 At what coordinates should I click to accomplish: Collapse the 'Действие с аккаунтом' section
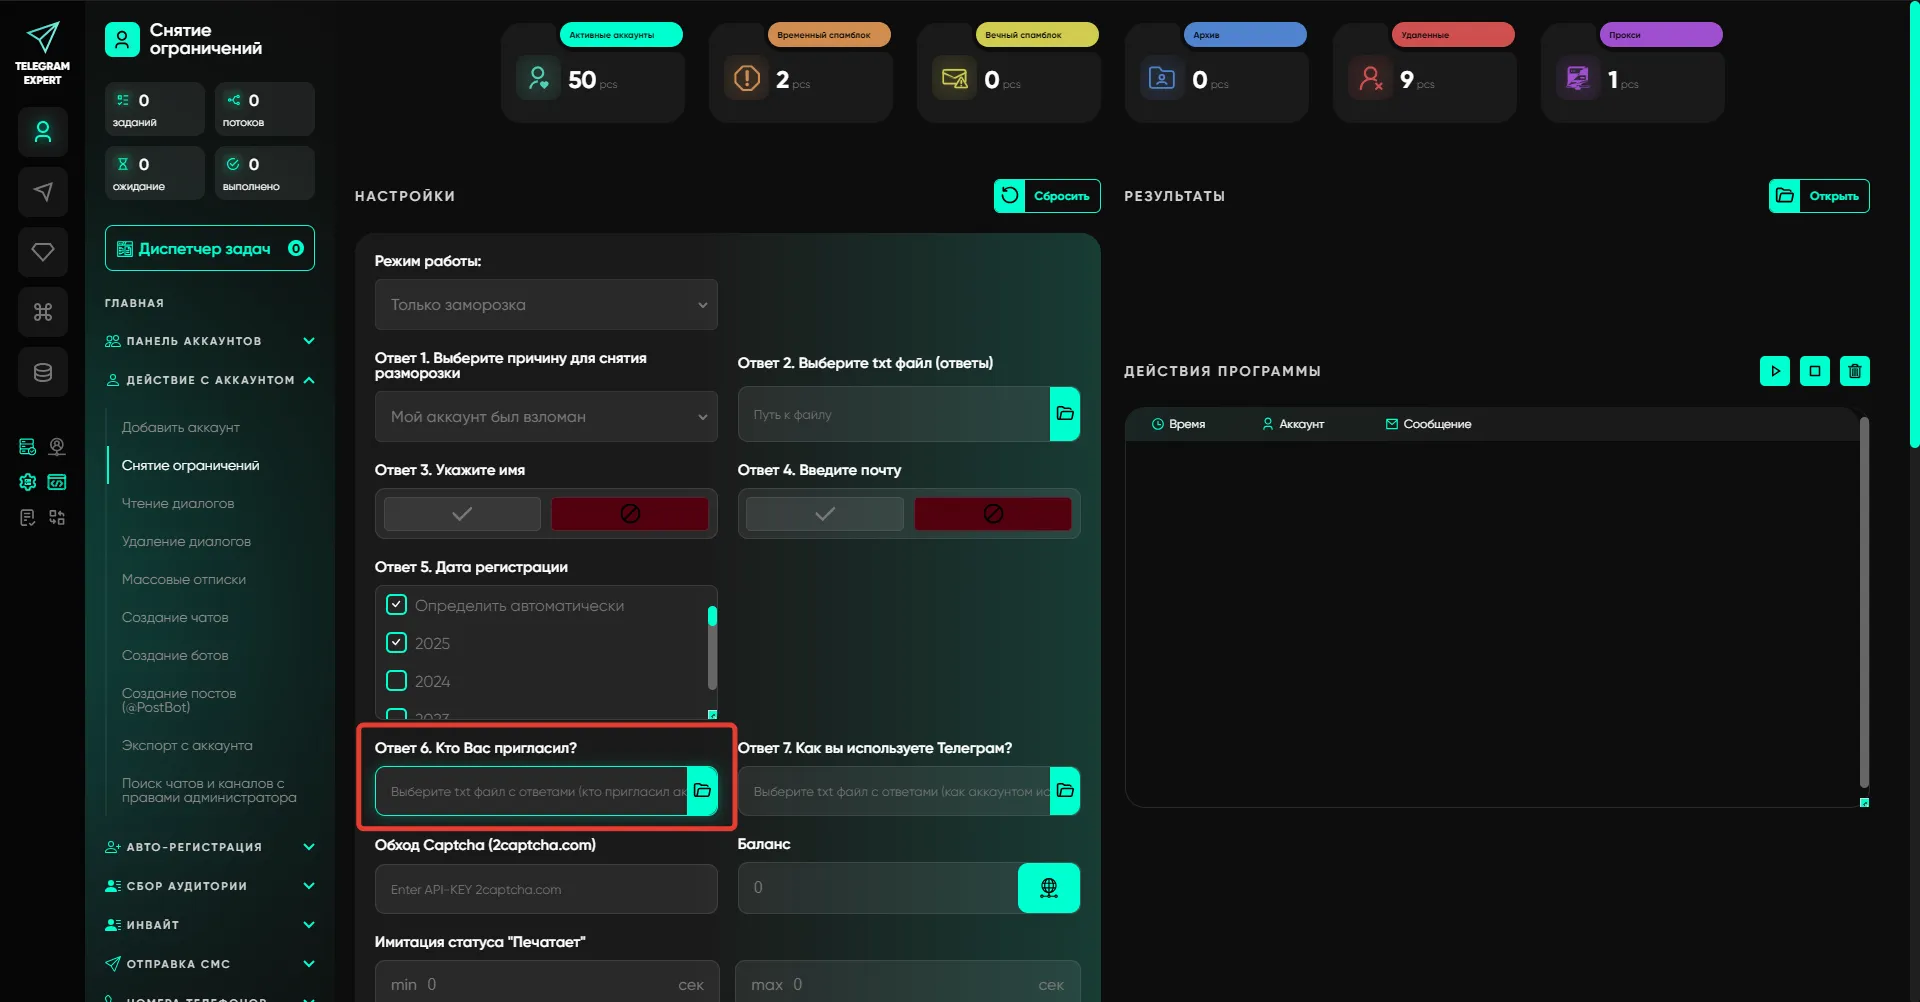(x=210, y=380)
